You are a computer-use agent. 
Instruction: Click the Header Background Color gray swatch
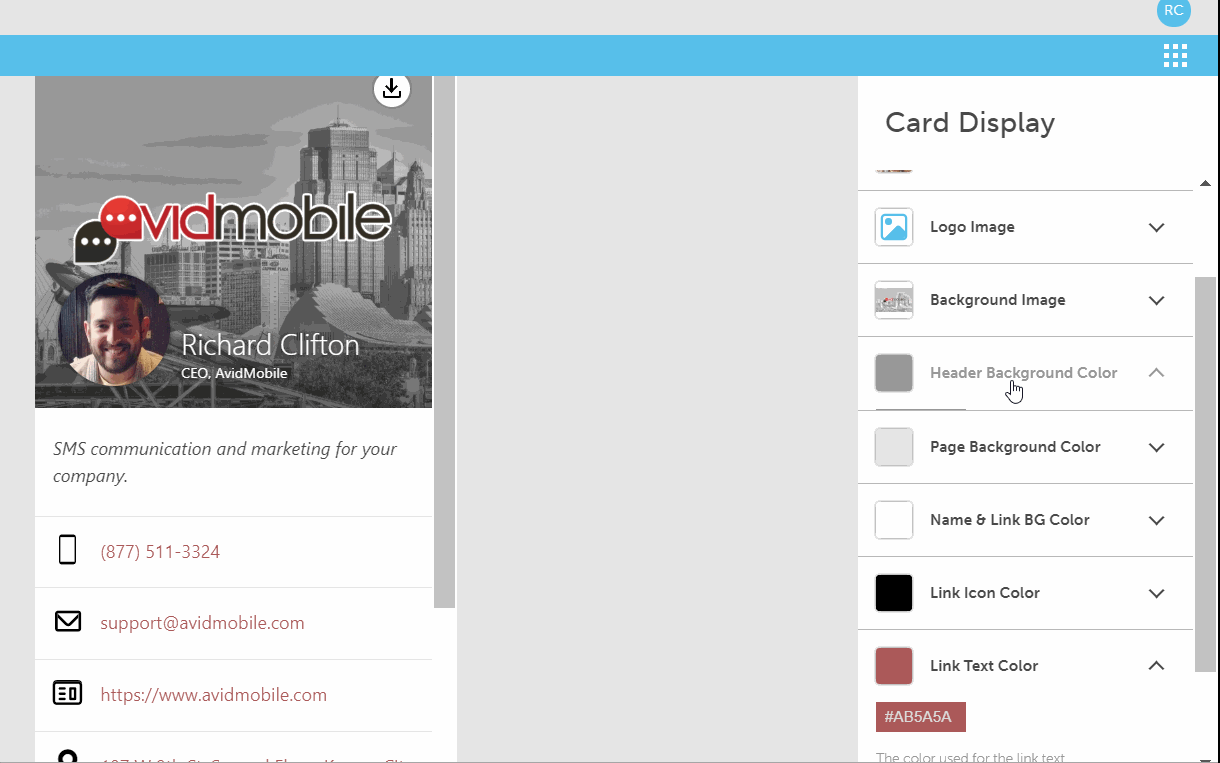(x=894, y=373)
